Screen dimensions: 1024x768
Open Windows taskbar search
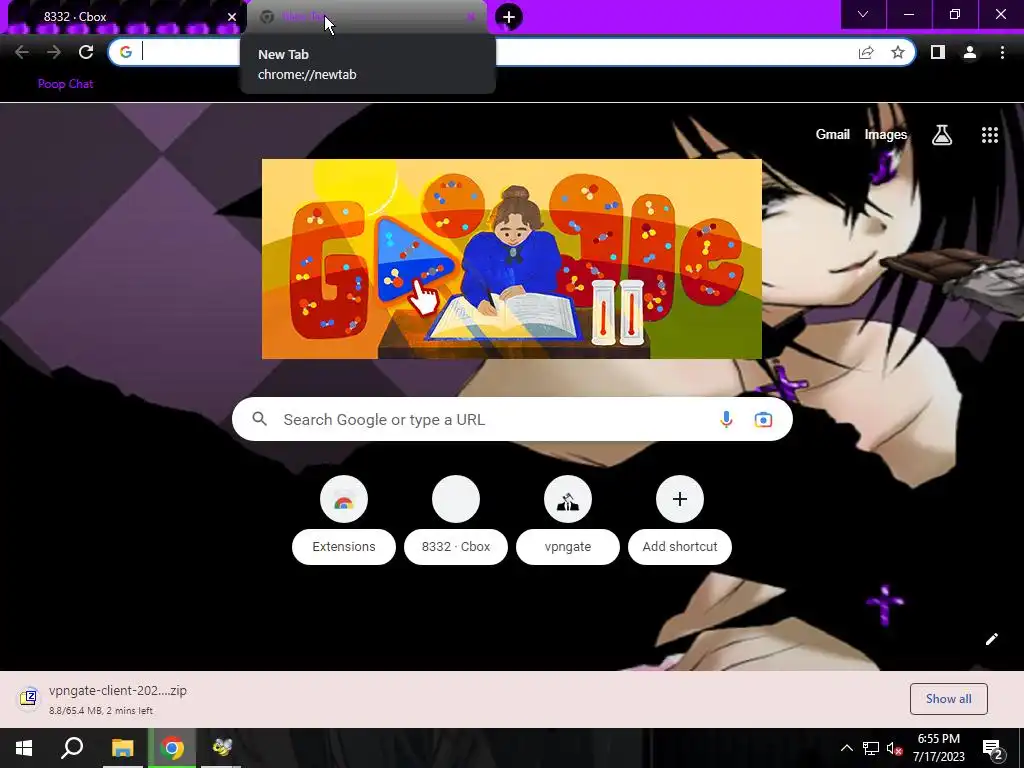[72, 748]
